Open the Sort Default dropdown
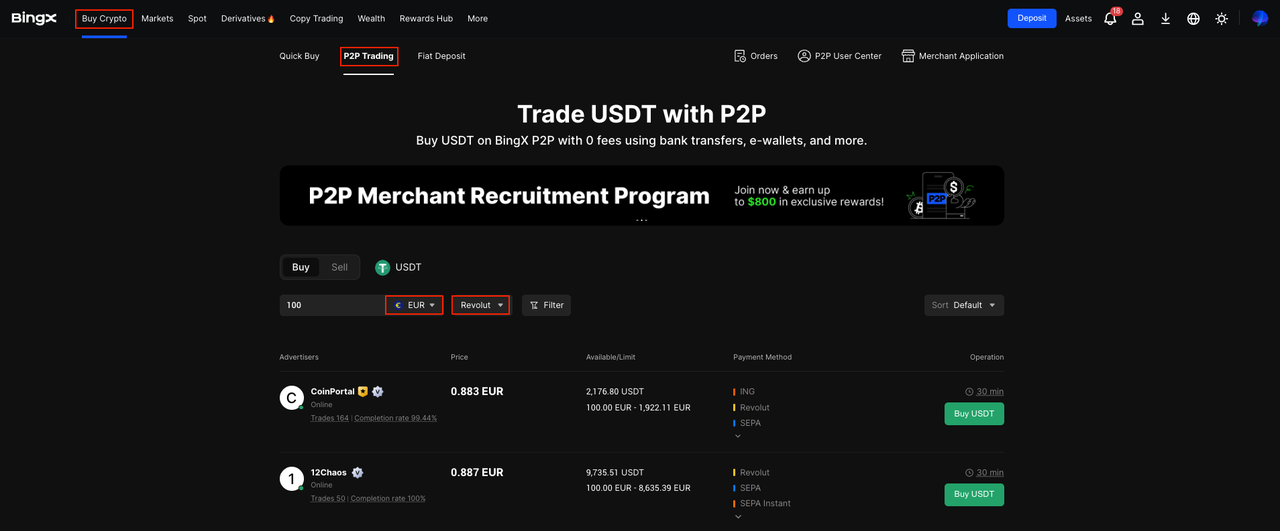 click(x=964, y=305)
